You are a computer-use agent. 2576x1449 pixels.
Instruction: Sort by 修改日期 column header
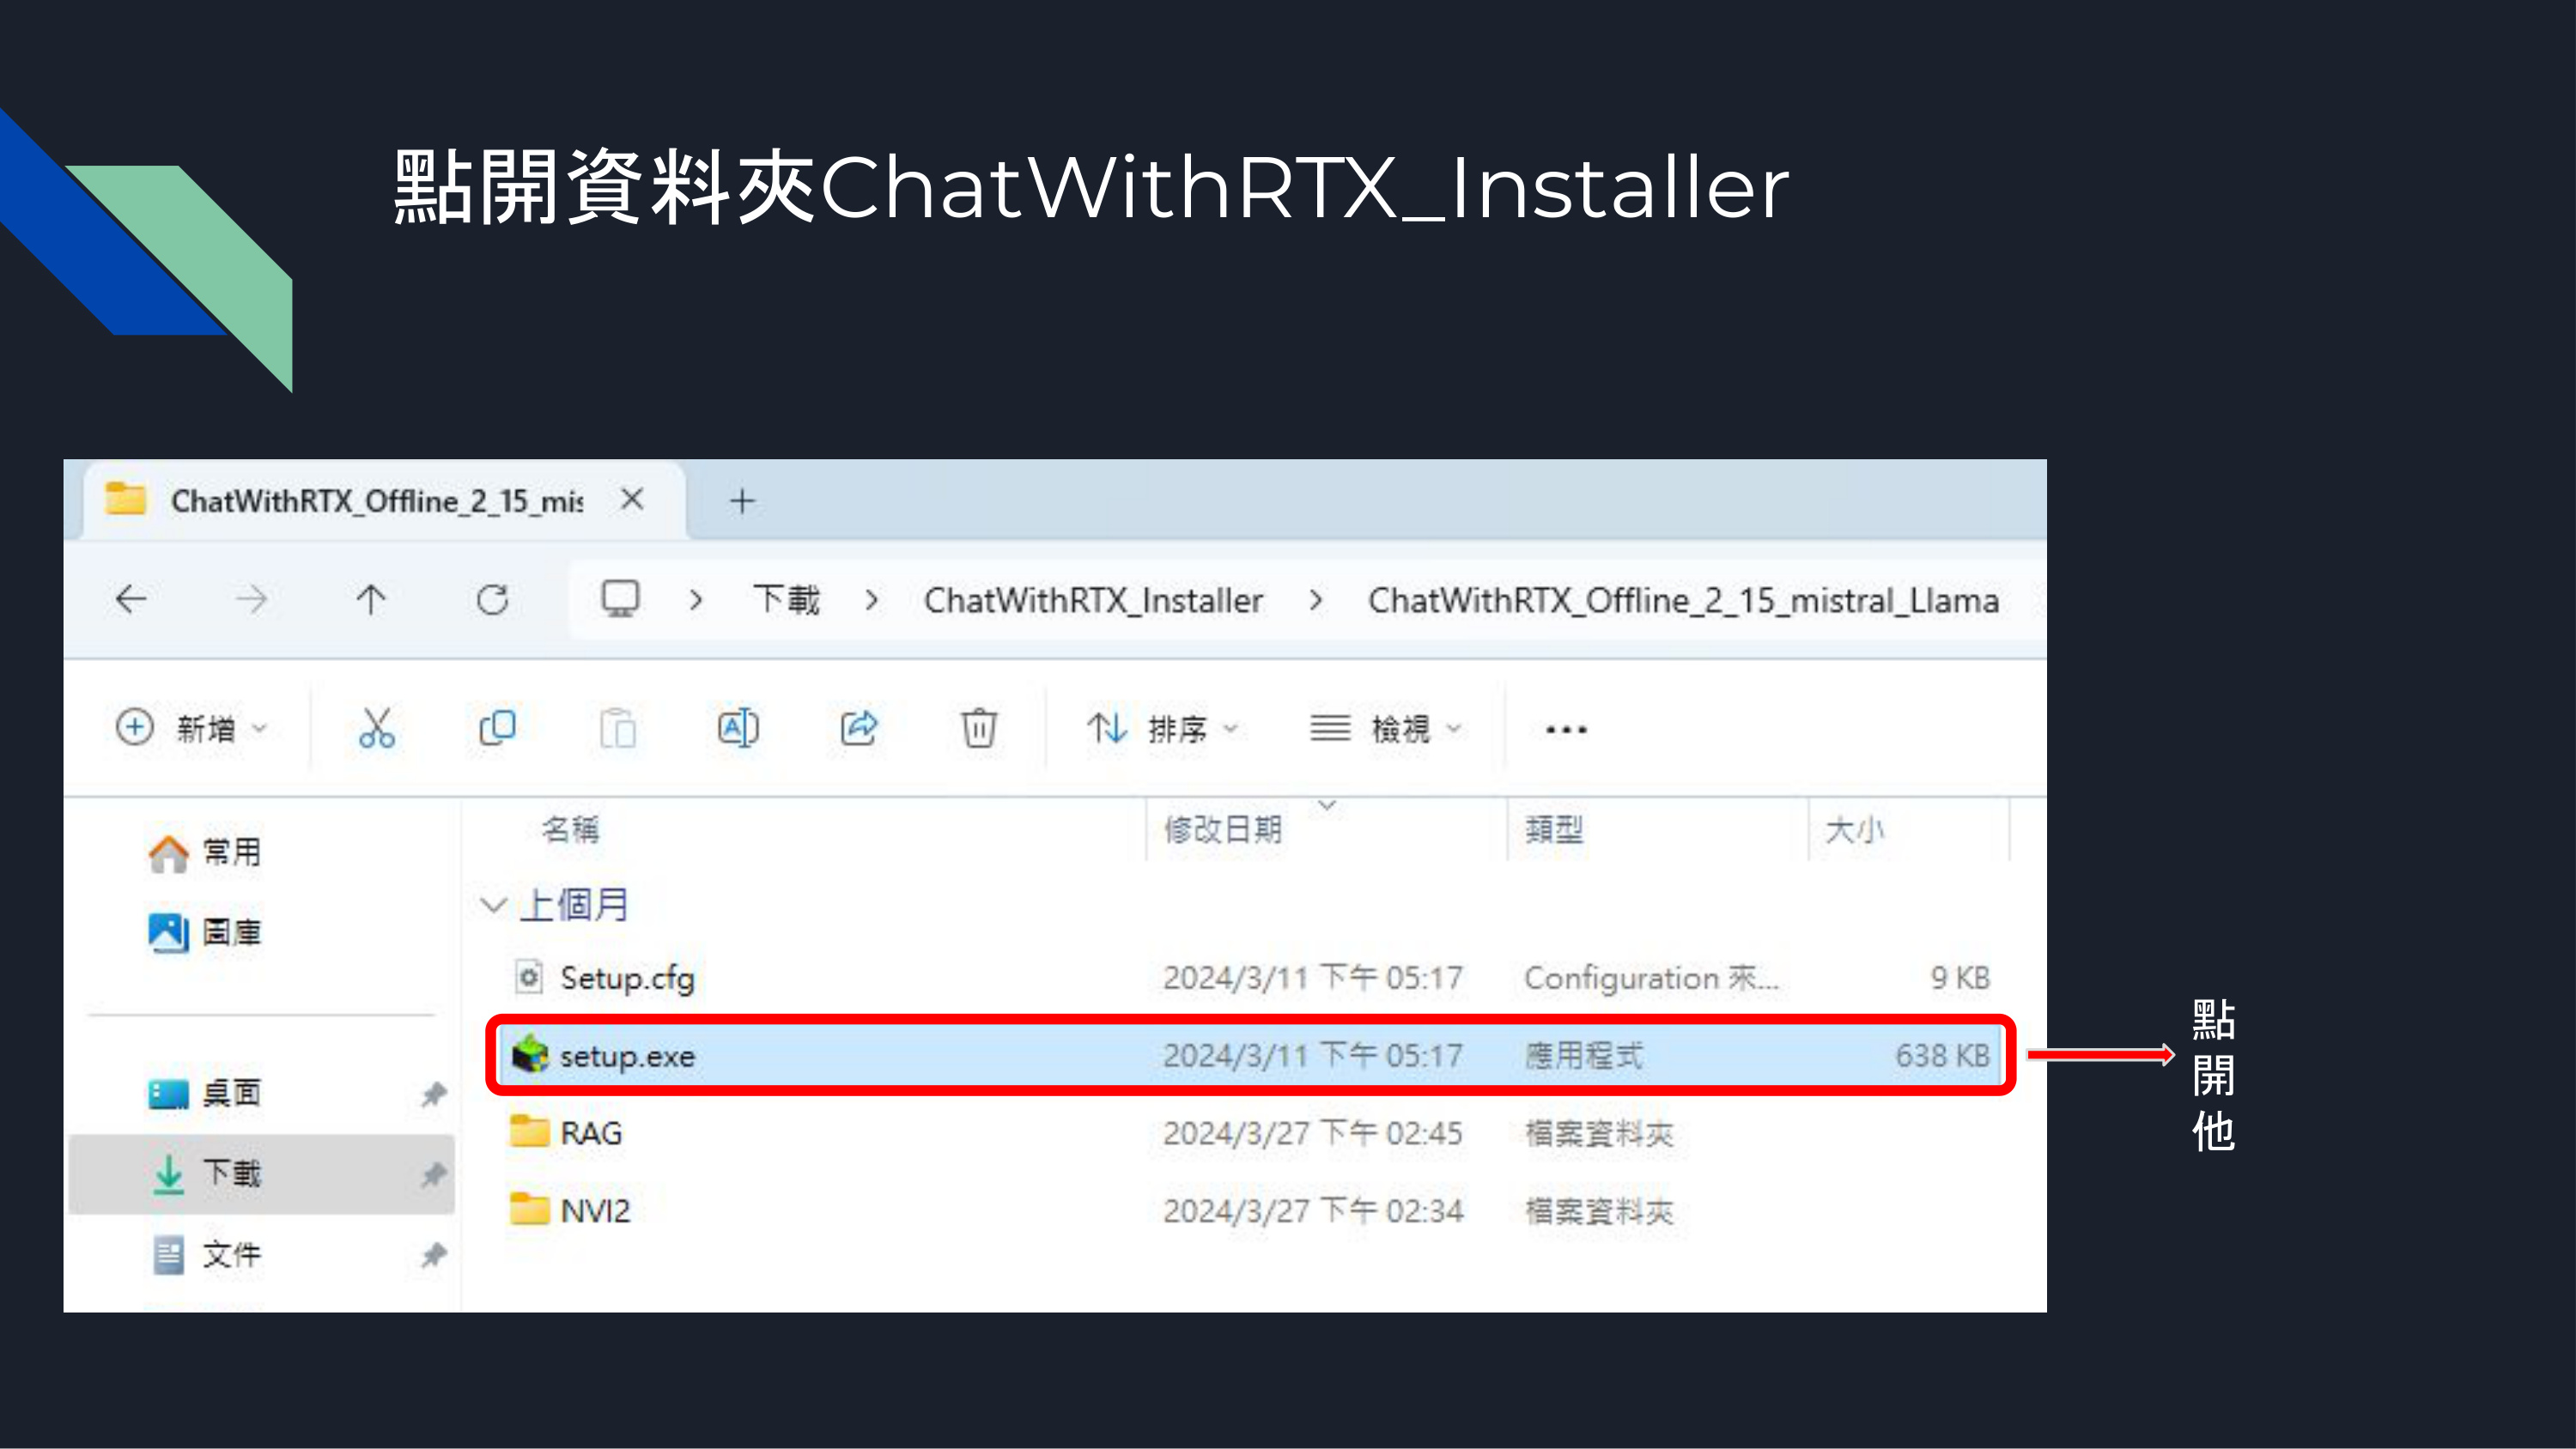1222,830
